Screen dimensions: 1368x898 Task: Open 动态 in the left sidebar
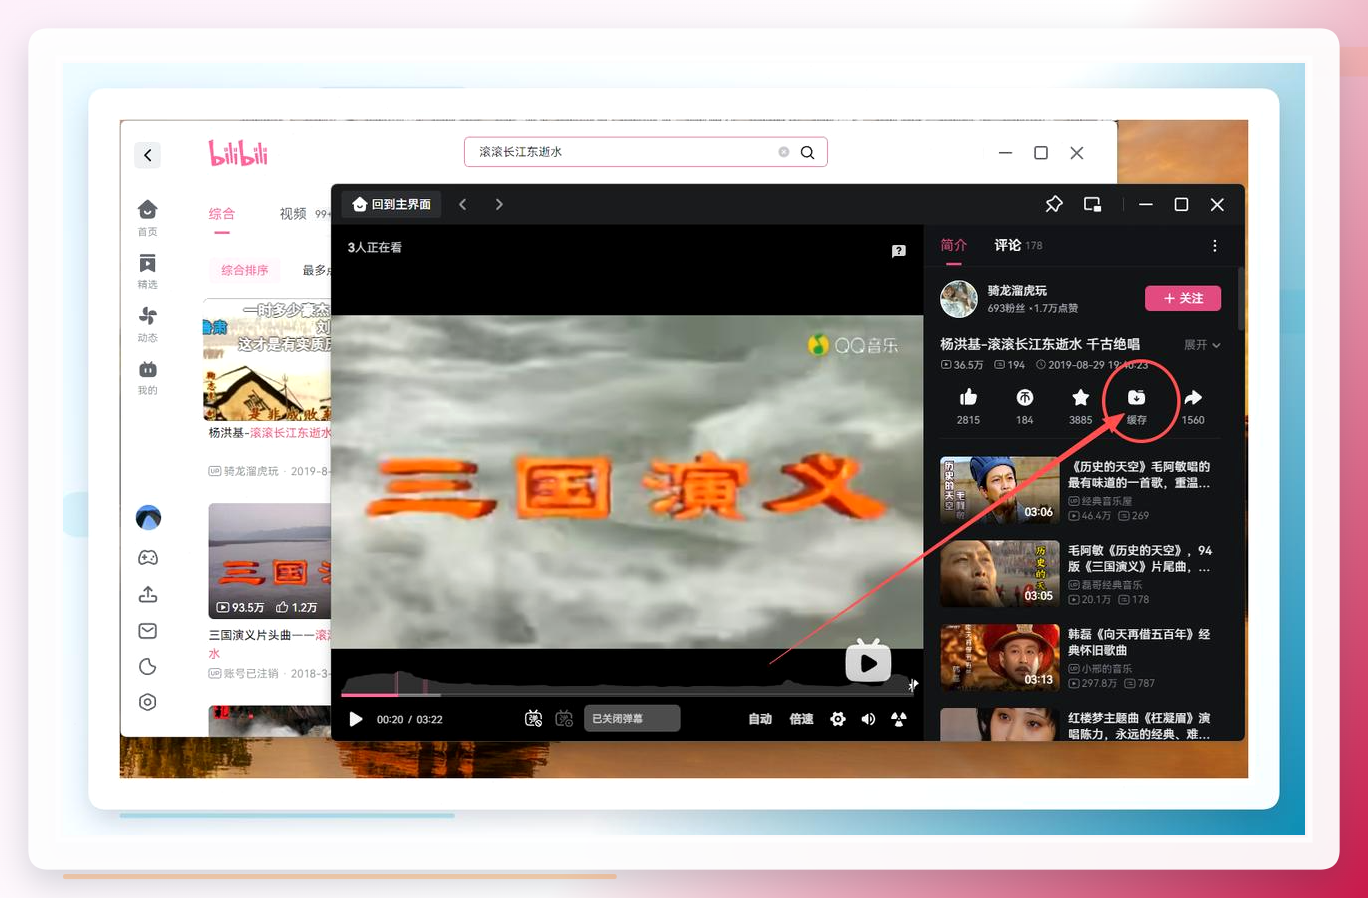coord(147,324)
